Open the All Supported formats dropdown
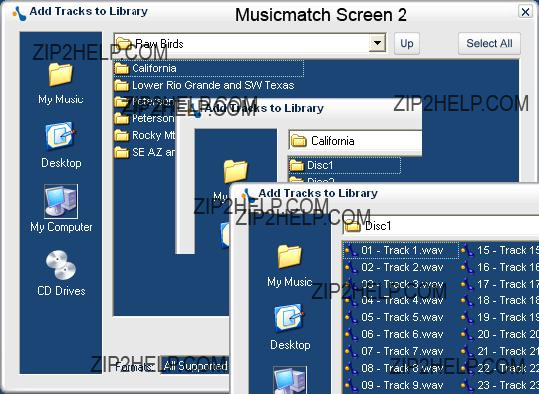Screen dimensions: 539x394 (195, 366)
